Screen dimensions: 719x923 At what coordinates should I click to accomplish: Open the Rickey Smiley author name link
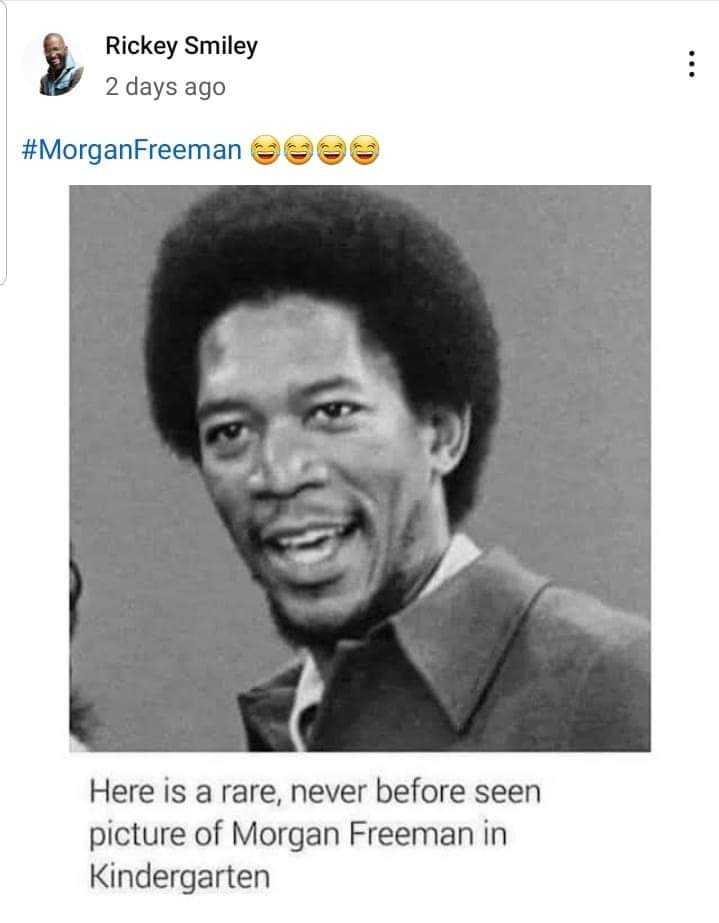[x=181, y=46]
